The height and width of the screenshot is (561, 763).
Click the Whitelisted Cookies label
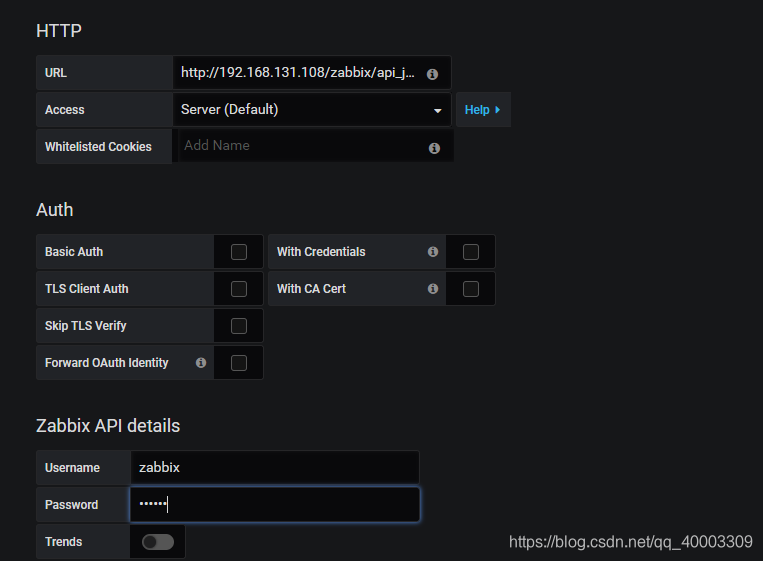[98, 147]
